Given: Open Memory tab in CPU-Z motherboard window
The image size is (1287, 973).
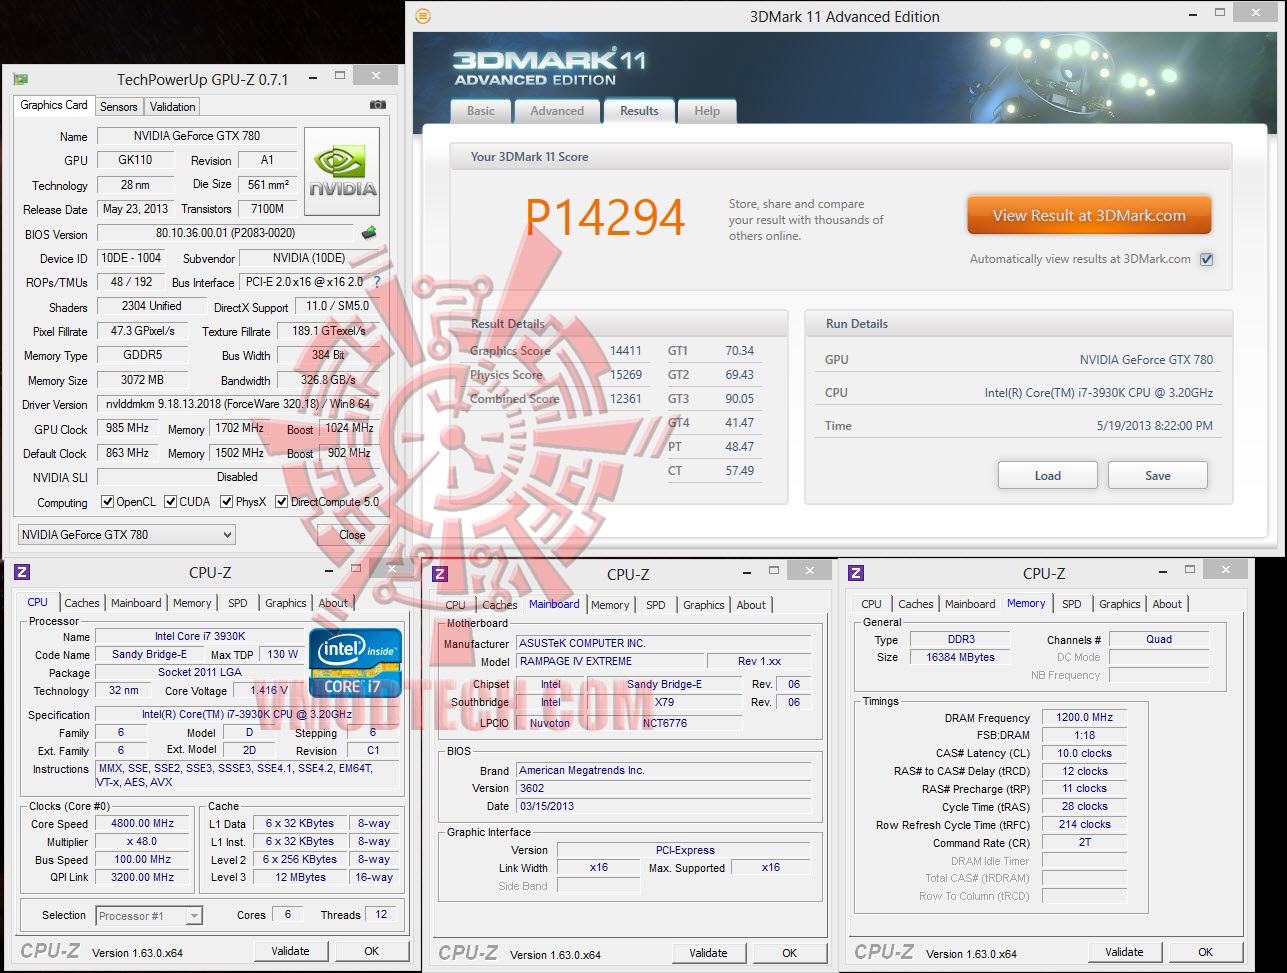Looking at the screenshot, I should click(x=610, y=605).
